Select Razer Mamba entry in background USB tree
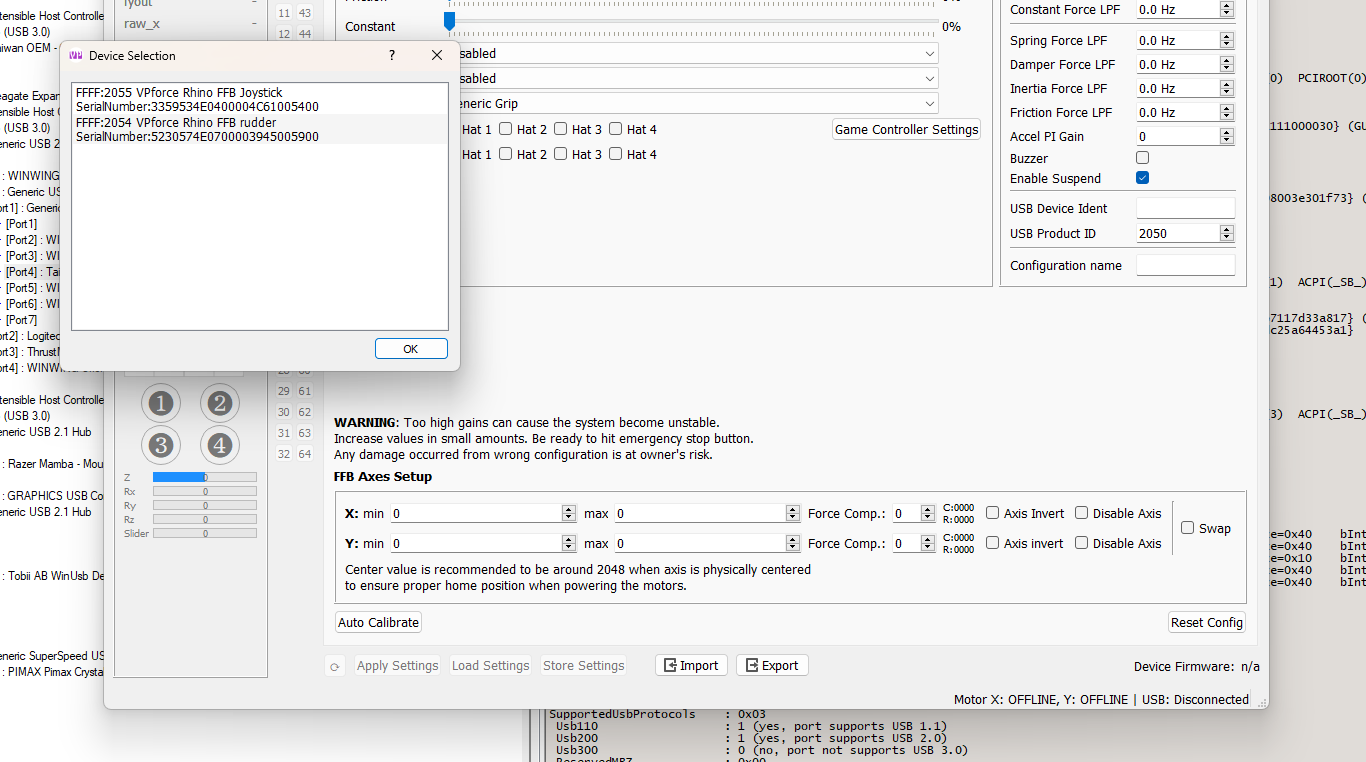 pos(54,464)
